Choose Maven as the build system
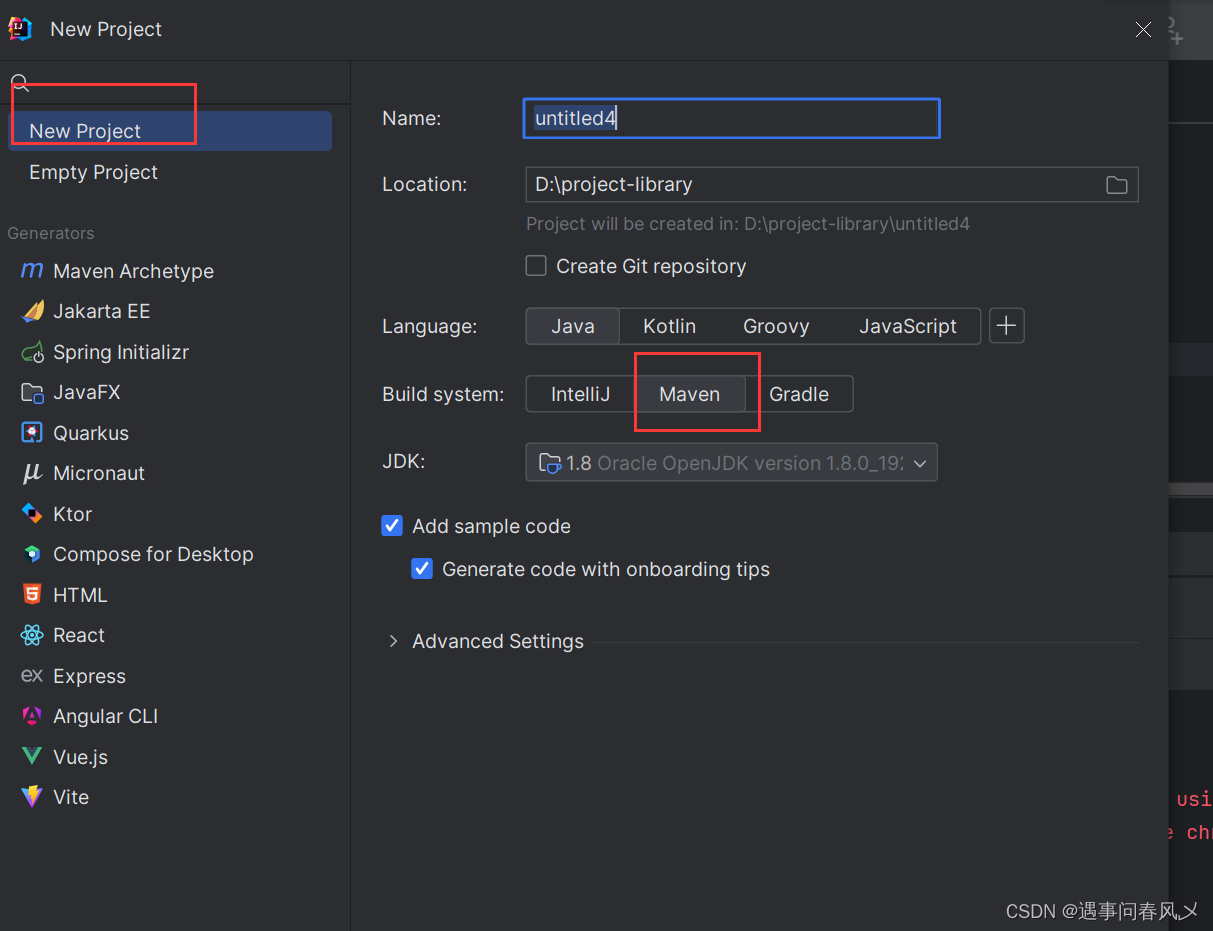1213x931 pixels. 690,394
